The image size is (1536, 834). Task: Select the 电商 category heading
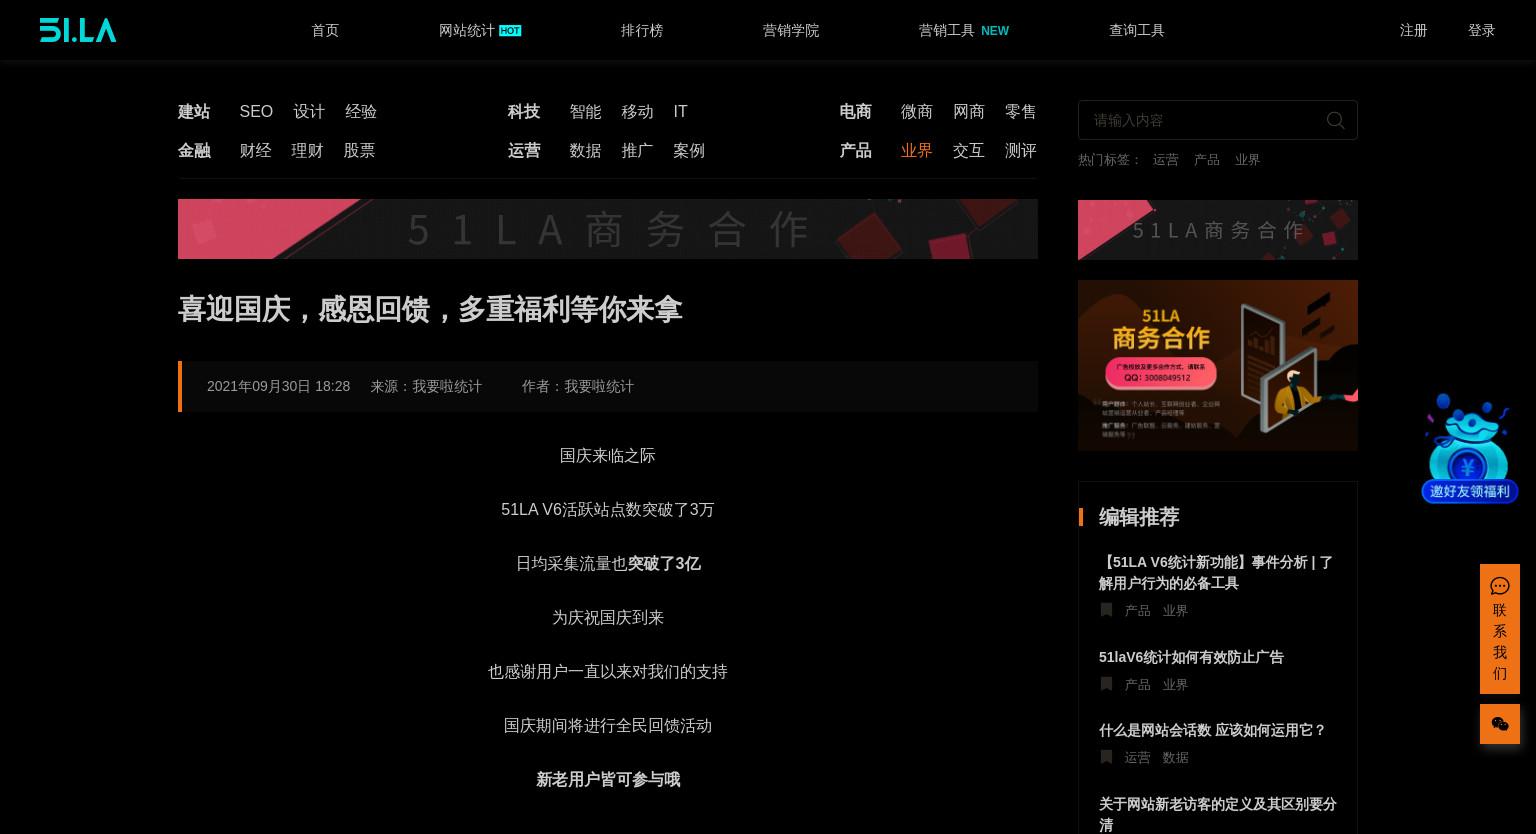click(x=855, y=111)
